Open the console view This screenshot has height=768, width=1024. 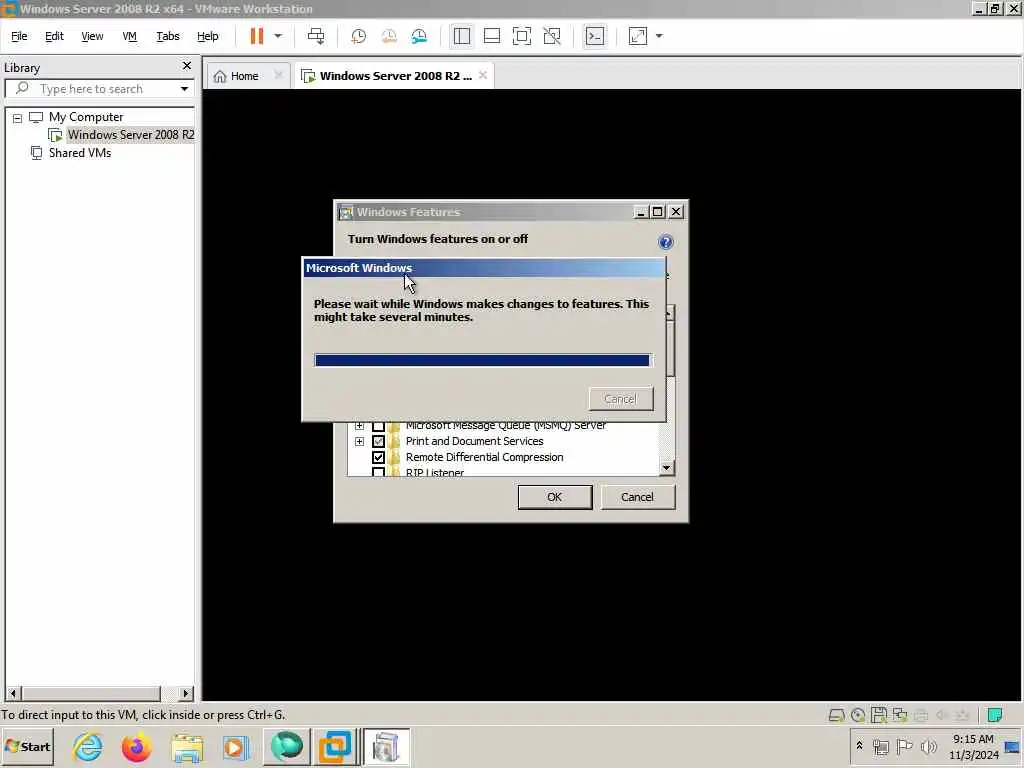[x=594, y=36]
